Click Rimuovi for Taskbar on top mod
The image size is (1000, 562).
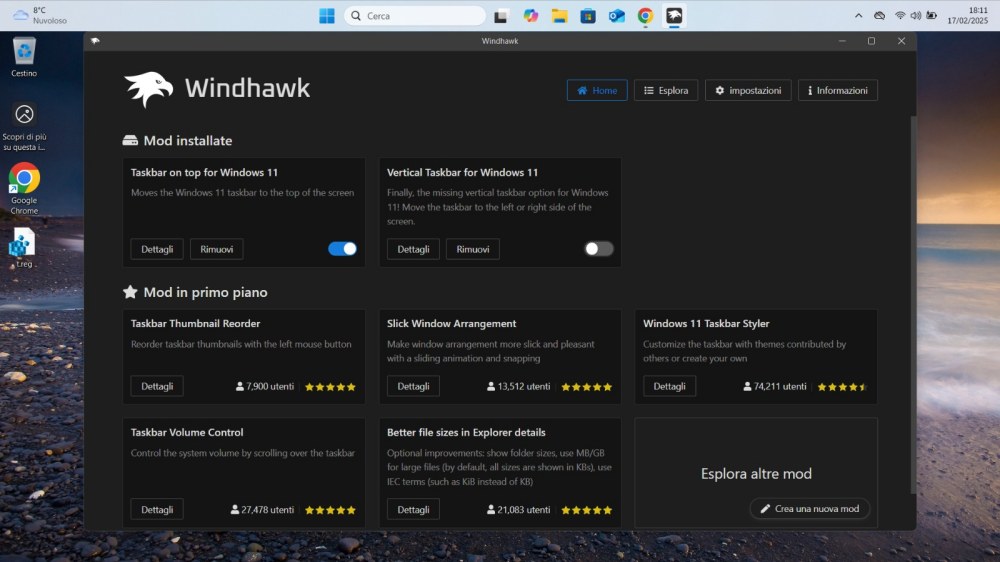coord(217,249)
